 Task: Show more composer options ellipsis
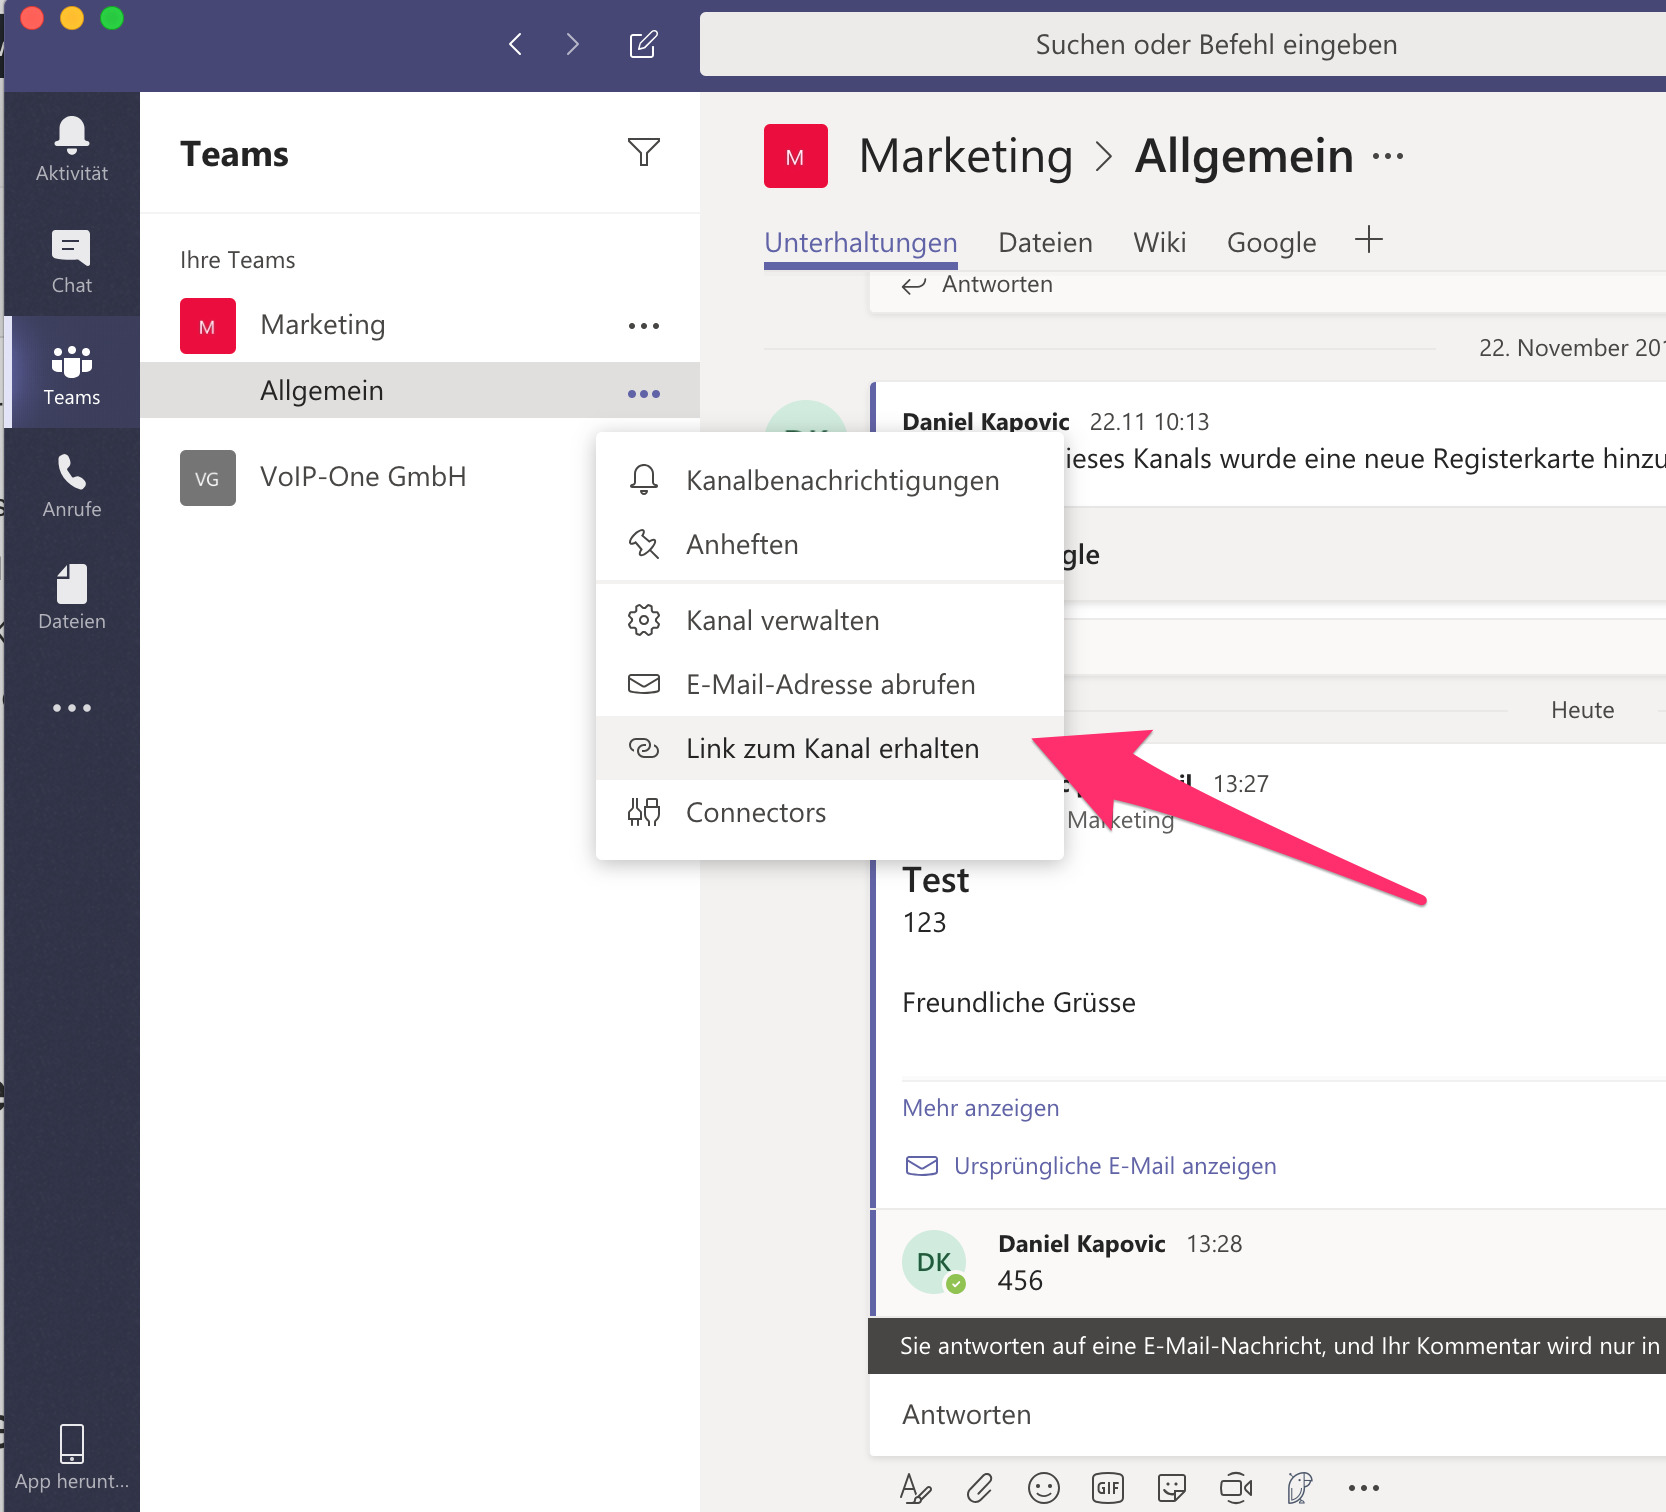click(x=1364, y=1488)
